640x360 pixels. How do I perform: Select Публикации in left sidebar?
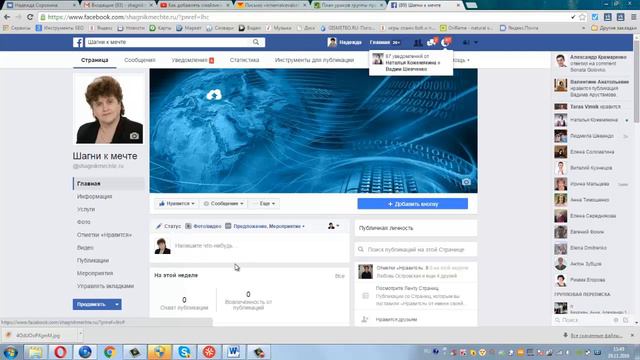click(x=93, y=260)
